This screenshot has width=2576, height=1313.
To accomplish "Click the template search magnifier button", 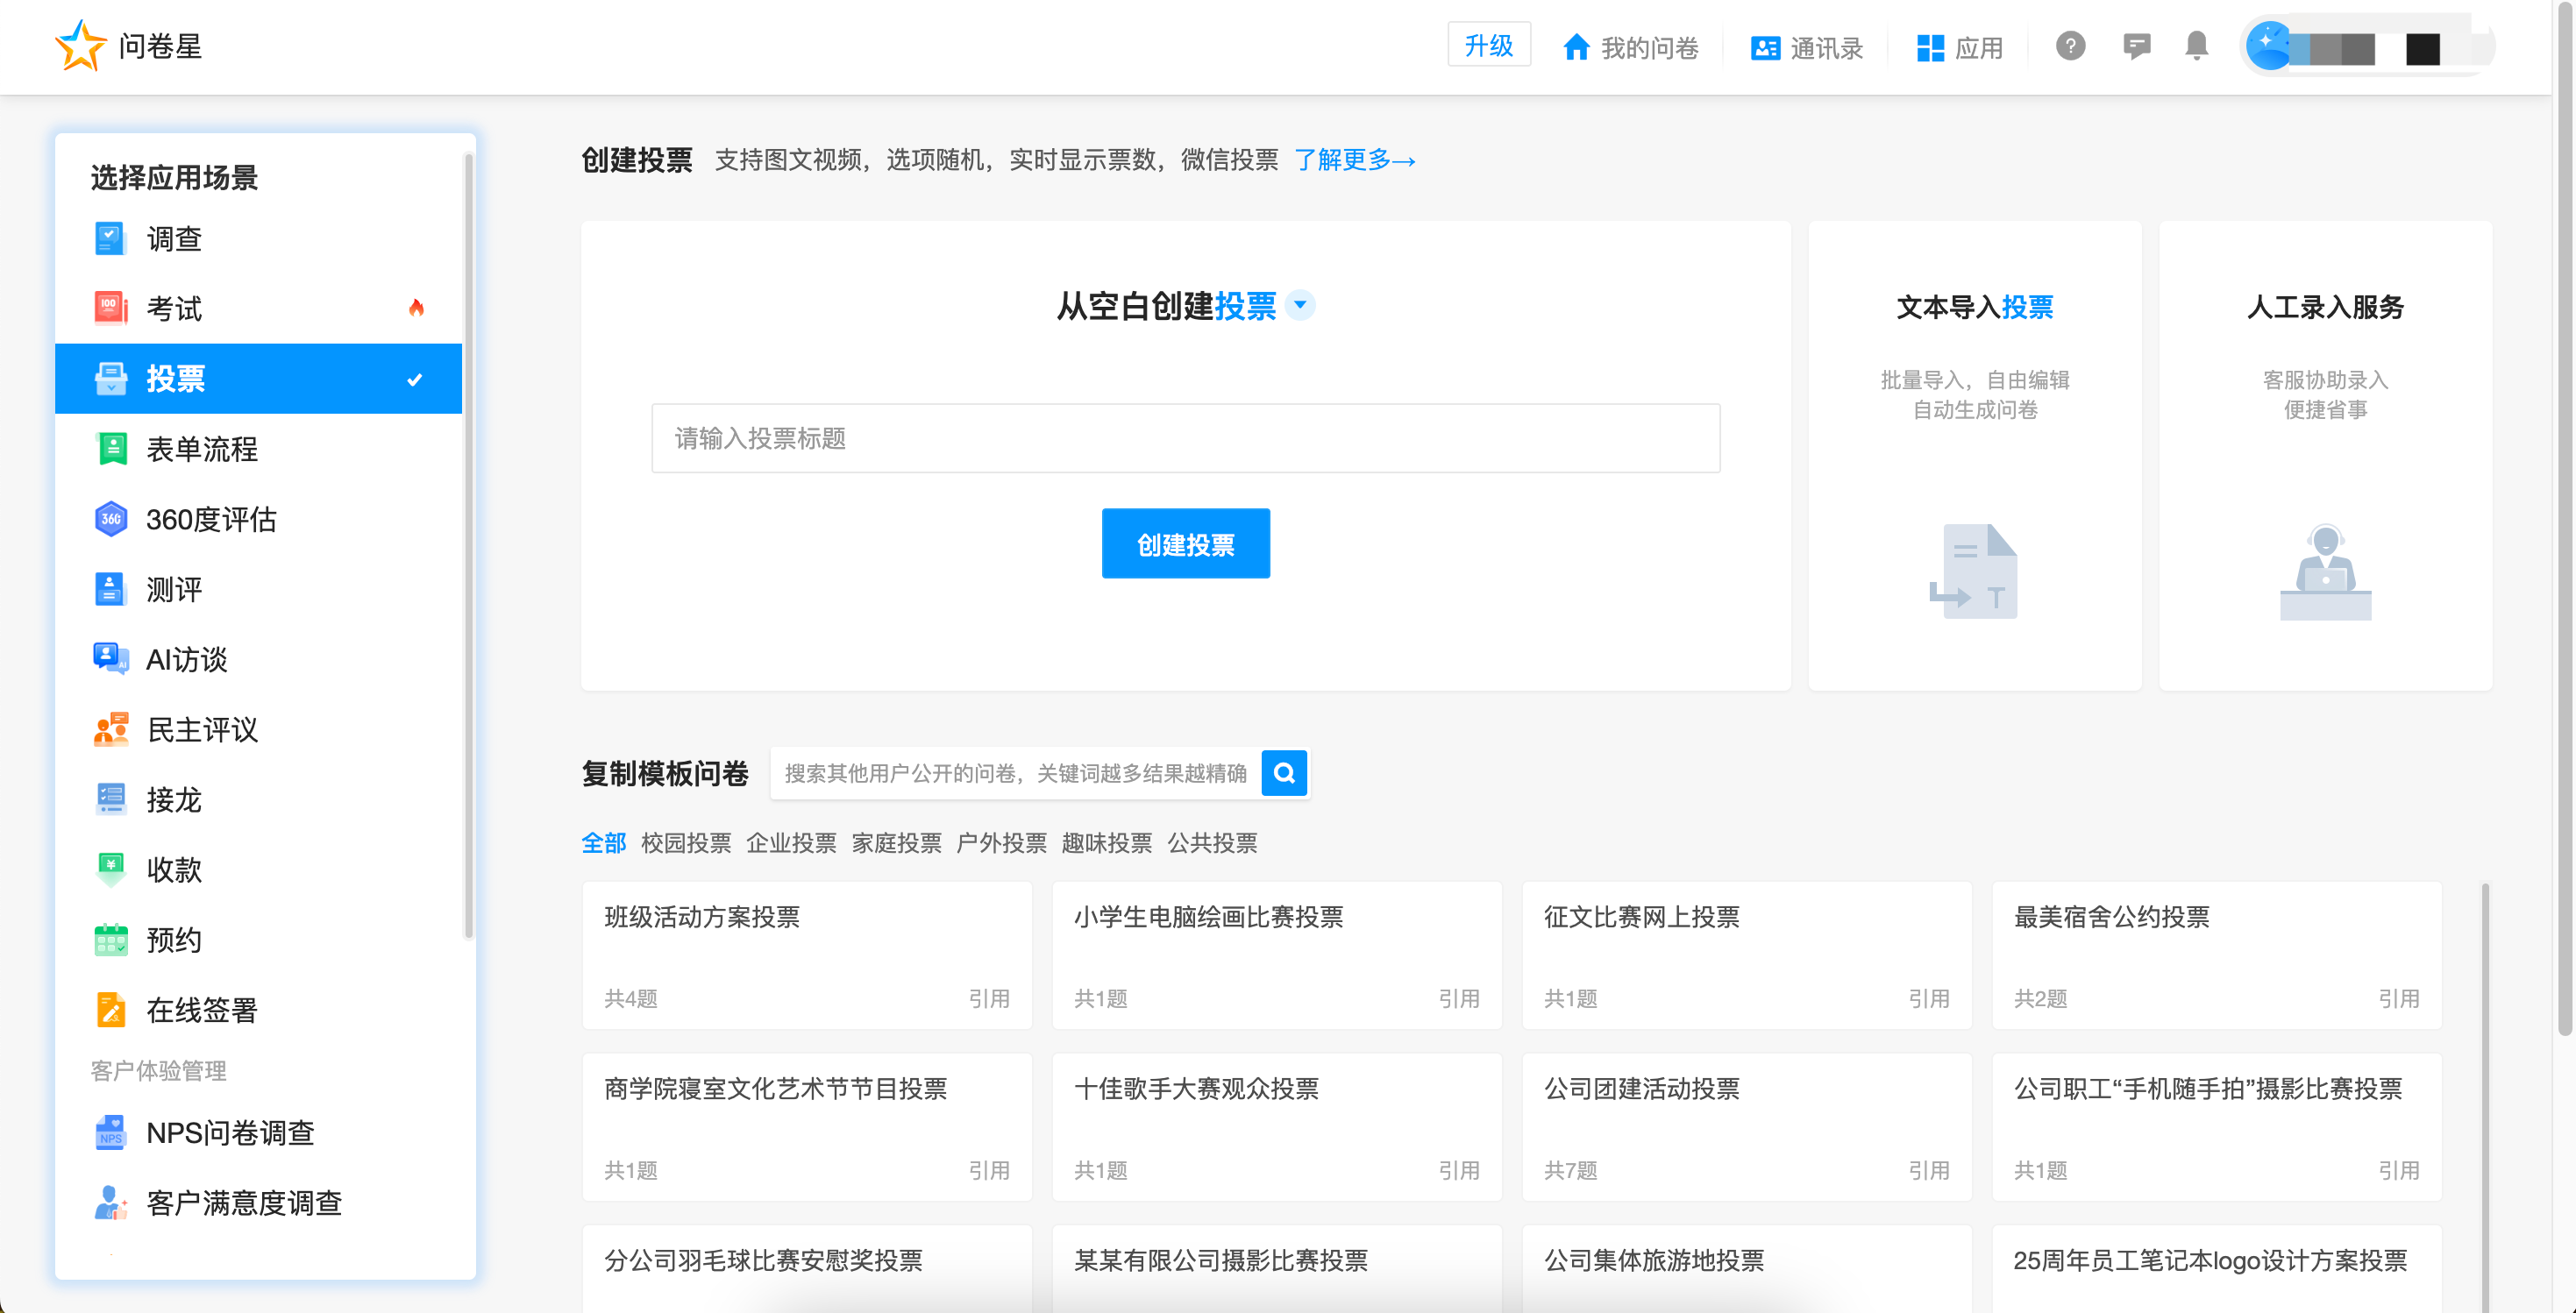I will 1284,773.
